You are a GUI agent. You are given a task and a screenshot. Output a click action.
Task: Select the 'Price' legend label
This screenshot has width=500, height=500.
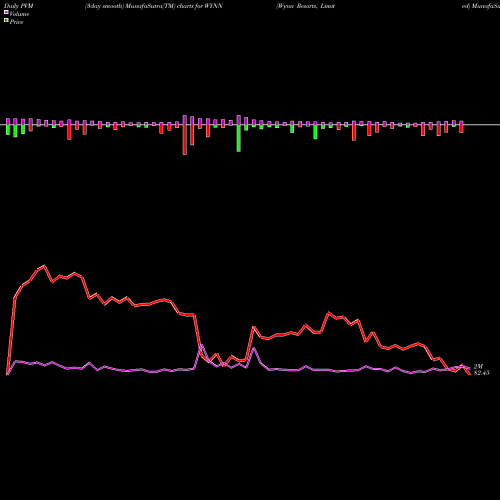tap(16, 22)
